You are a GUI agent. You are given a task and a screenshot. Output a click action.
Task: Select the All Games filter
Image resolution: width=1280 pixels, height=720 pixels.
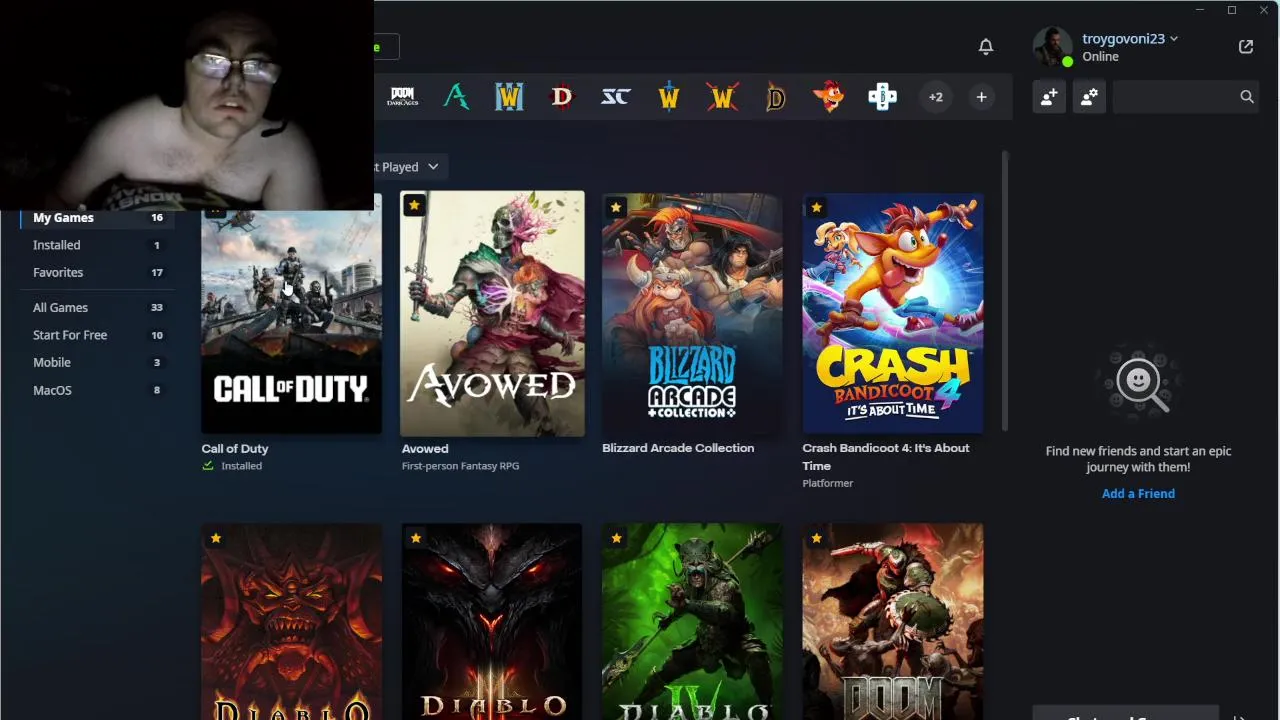(97, 308)
